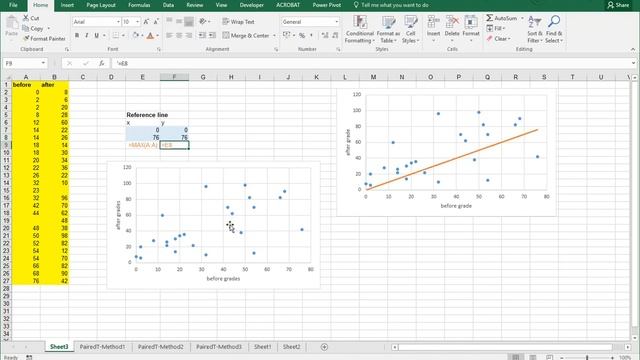Viewport: 640px width, 360px height.
Task: Collapse the ribbon with the chevron
Action: tap(633, 49)
